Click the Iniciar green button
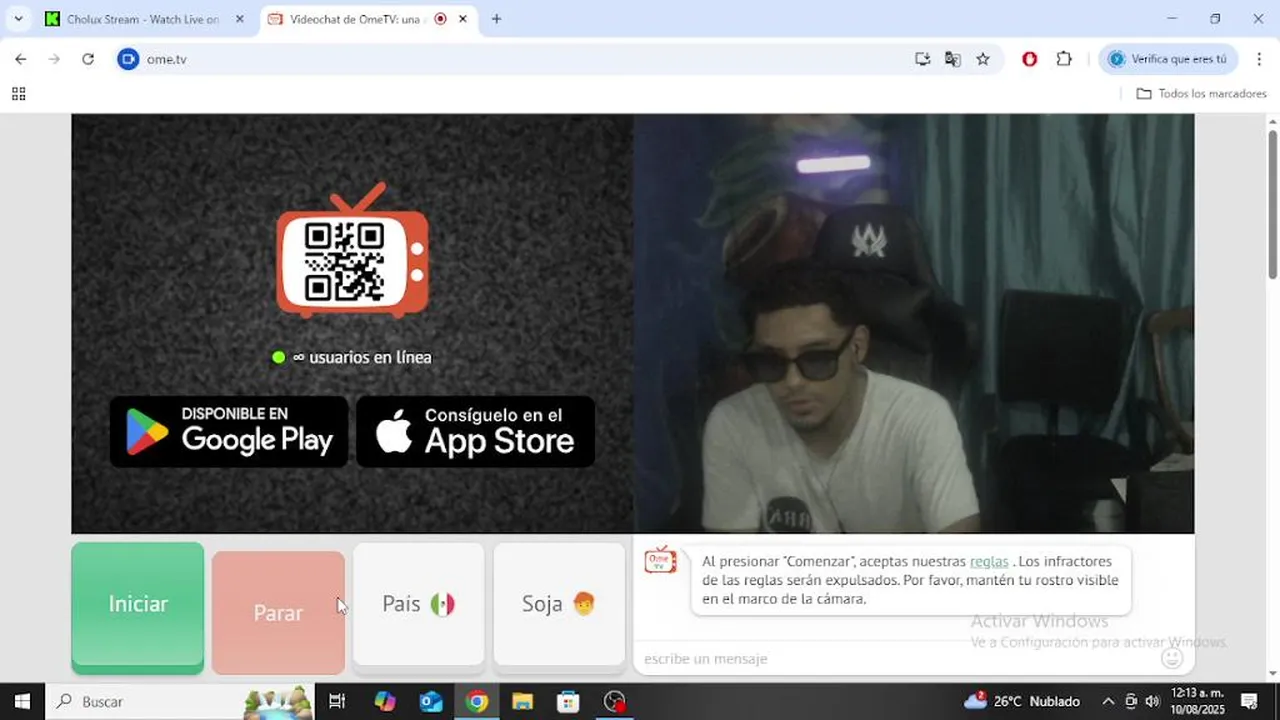 coord(138,608)
